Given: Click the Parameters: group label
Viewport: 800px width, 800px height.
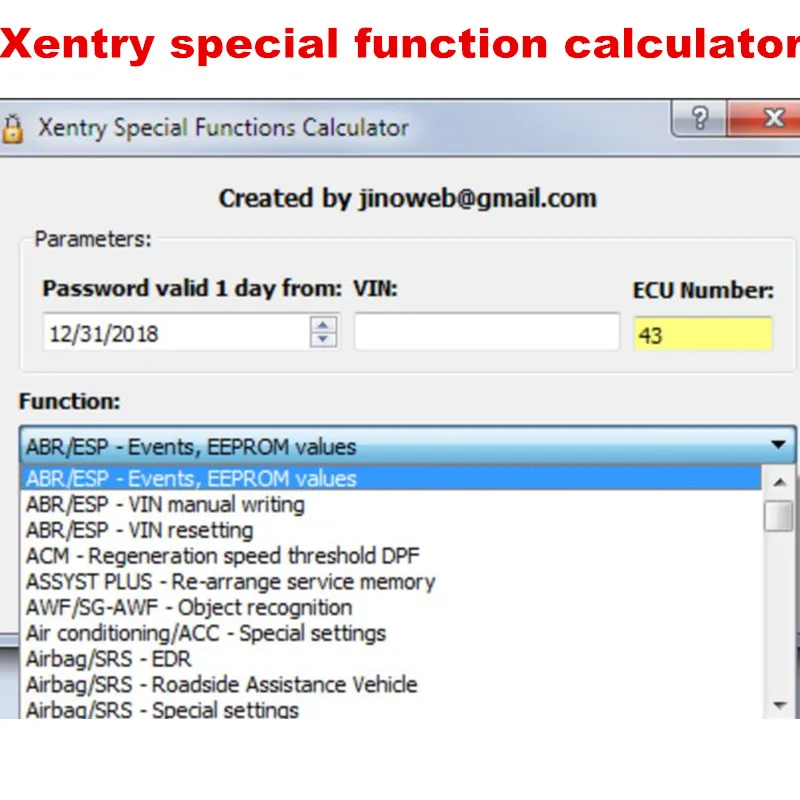Looking at the screenshot, I should click(x=93, y=239).
